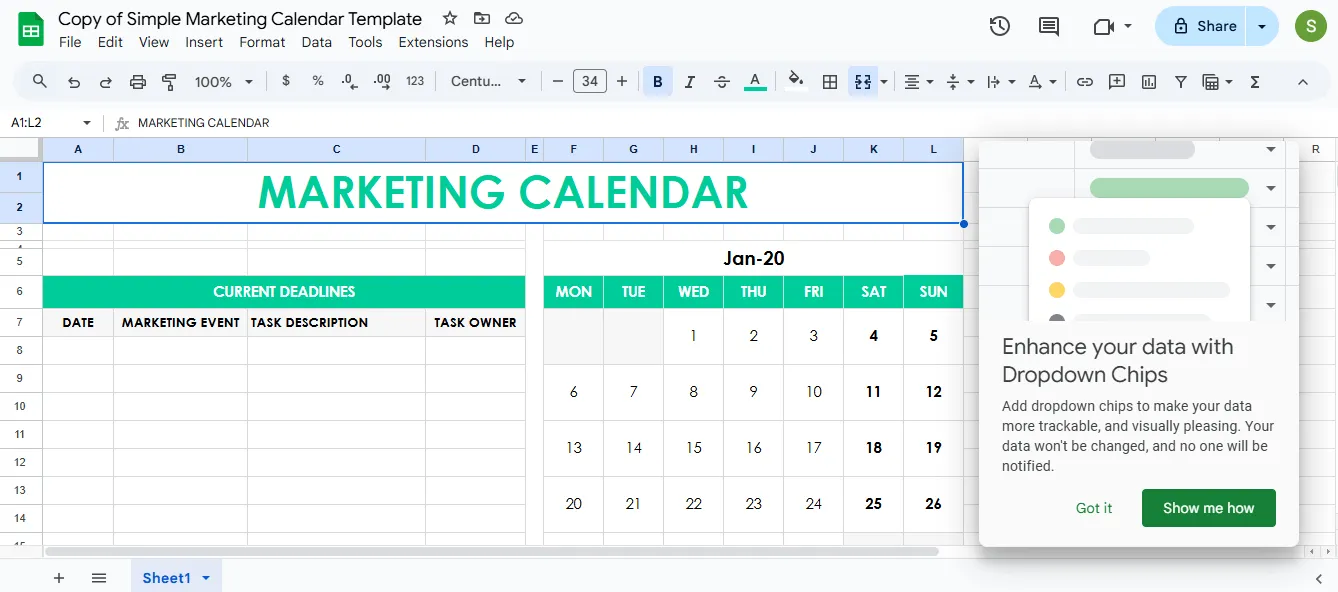Open the text color picker
Viewport: 1338px width, 592px height.
tap(755, 82)
